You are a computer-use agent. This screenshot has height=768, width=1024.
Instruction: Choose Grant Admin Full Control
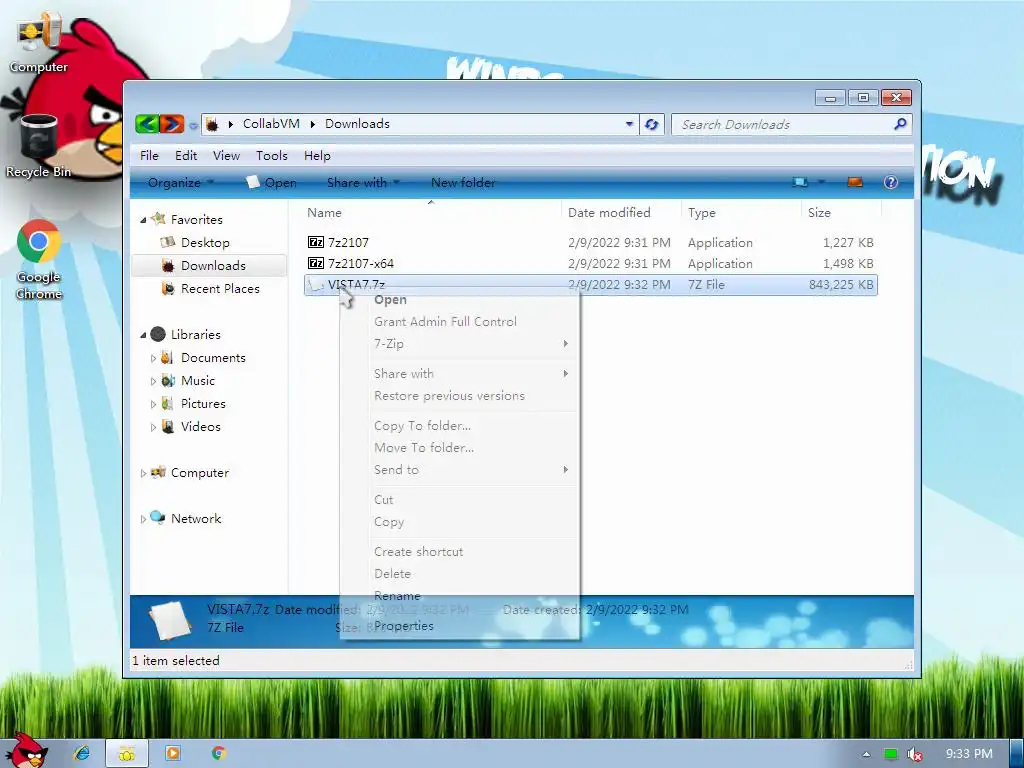(x=445, y=321)
